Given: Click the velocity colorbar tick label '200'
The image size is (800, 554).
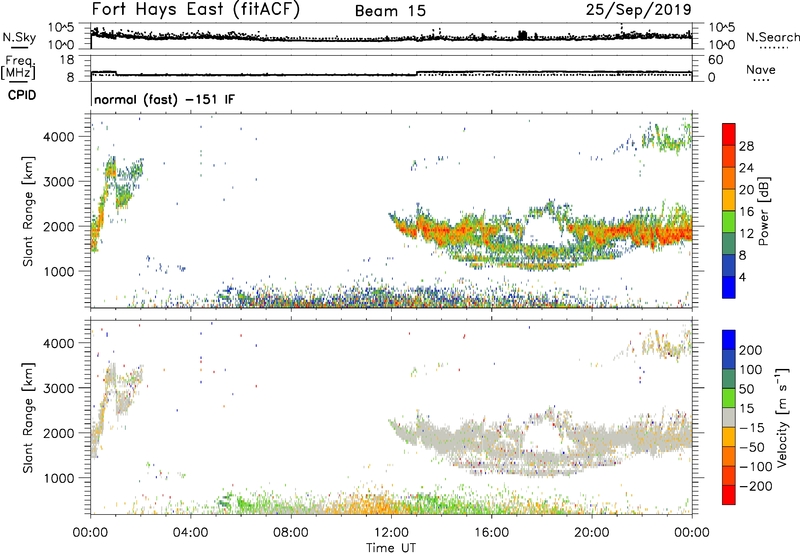Looking at the screenshot, I should point(751,350).
